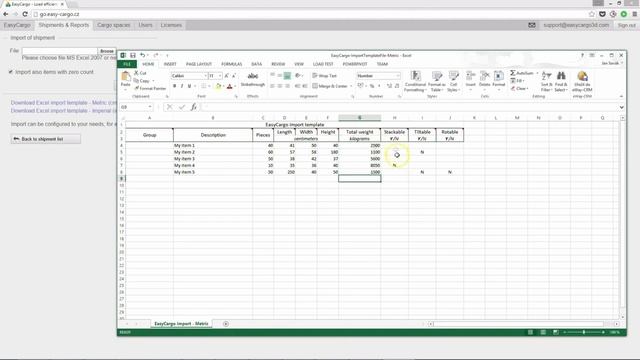
Task: Toggle Wrap Text
Action: pos(325,76)
